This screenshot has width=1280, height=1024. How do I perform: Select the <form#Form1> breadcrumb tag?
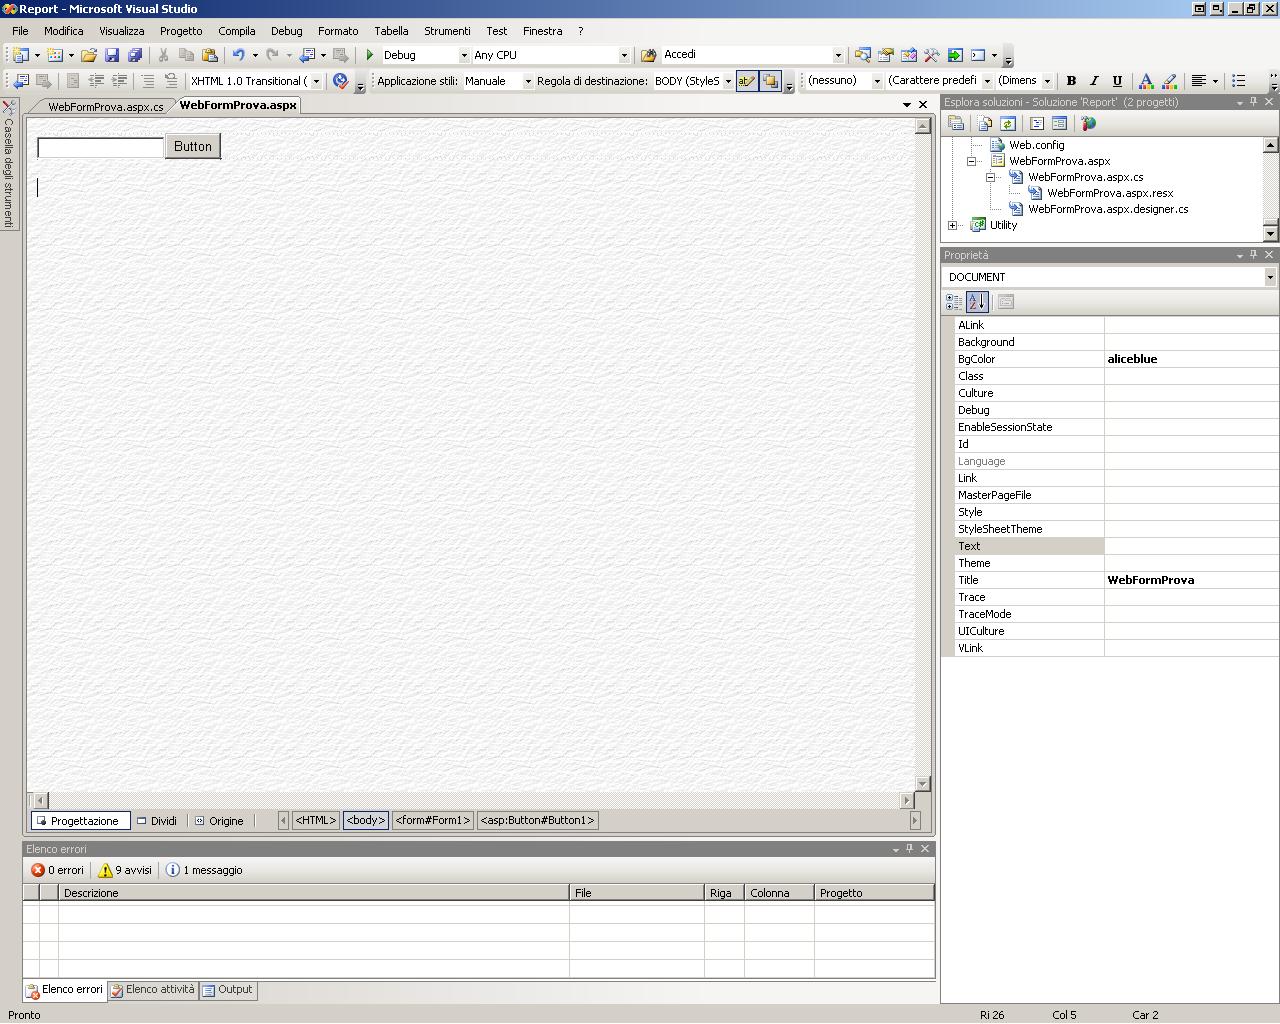(x=433, y=820)
